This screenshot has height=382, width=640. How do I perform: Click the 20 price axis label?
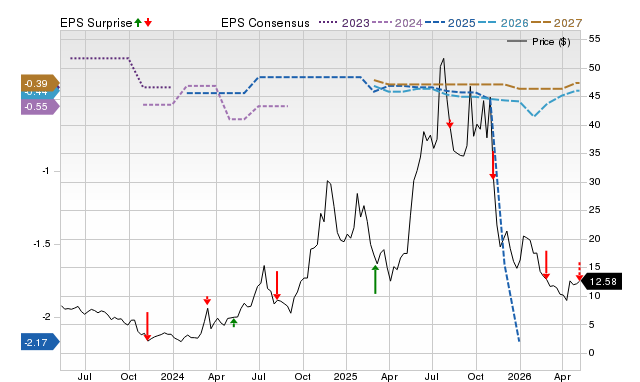[594, 239]
